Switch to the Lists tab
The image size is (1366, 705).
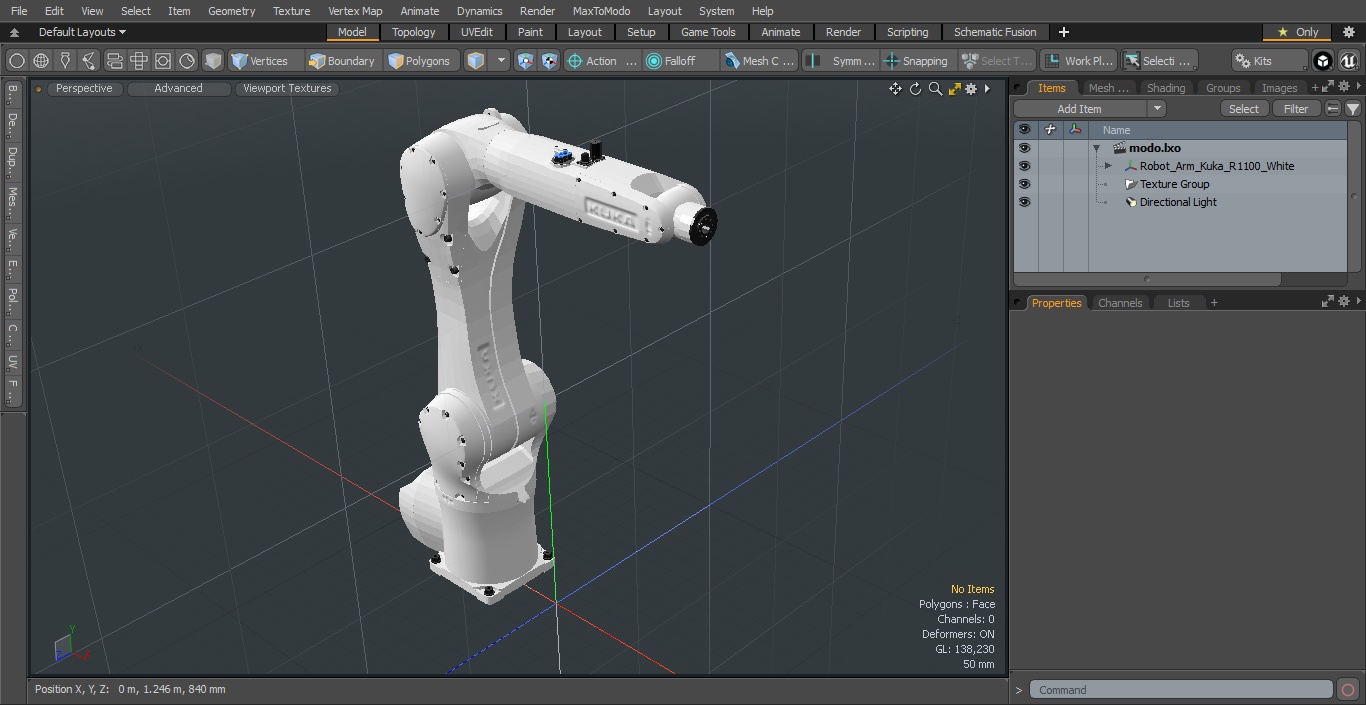(1178, 303)
